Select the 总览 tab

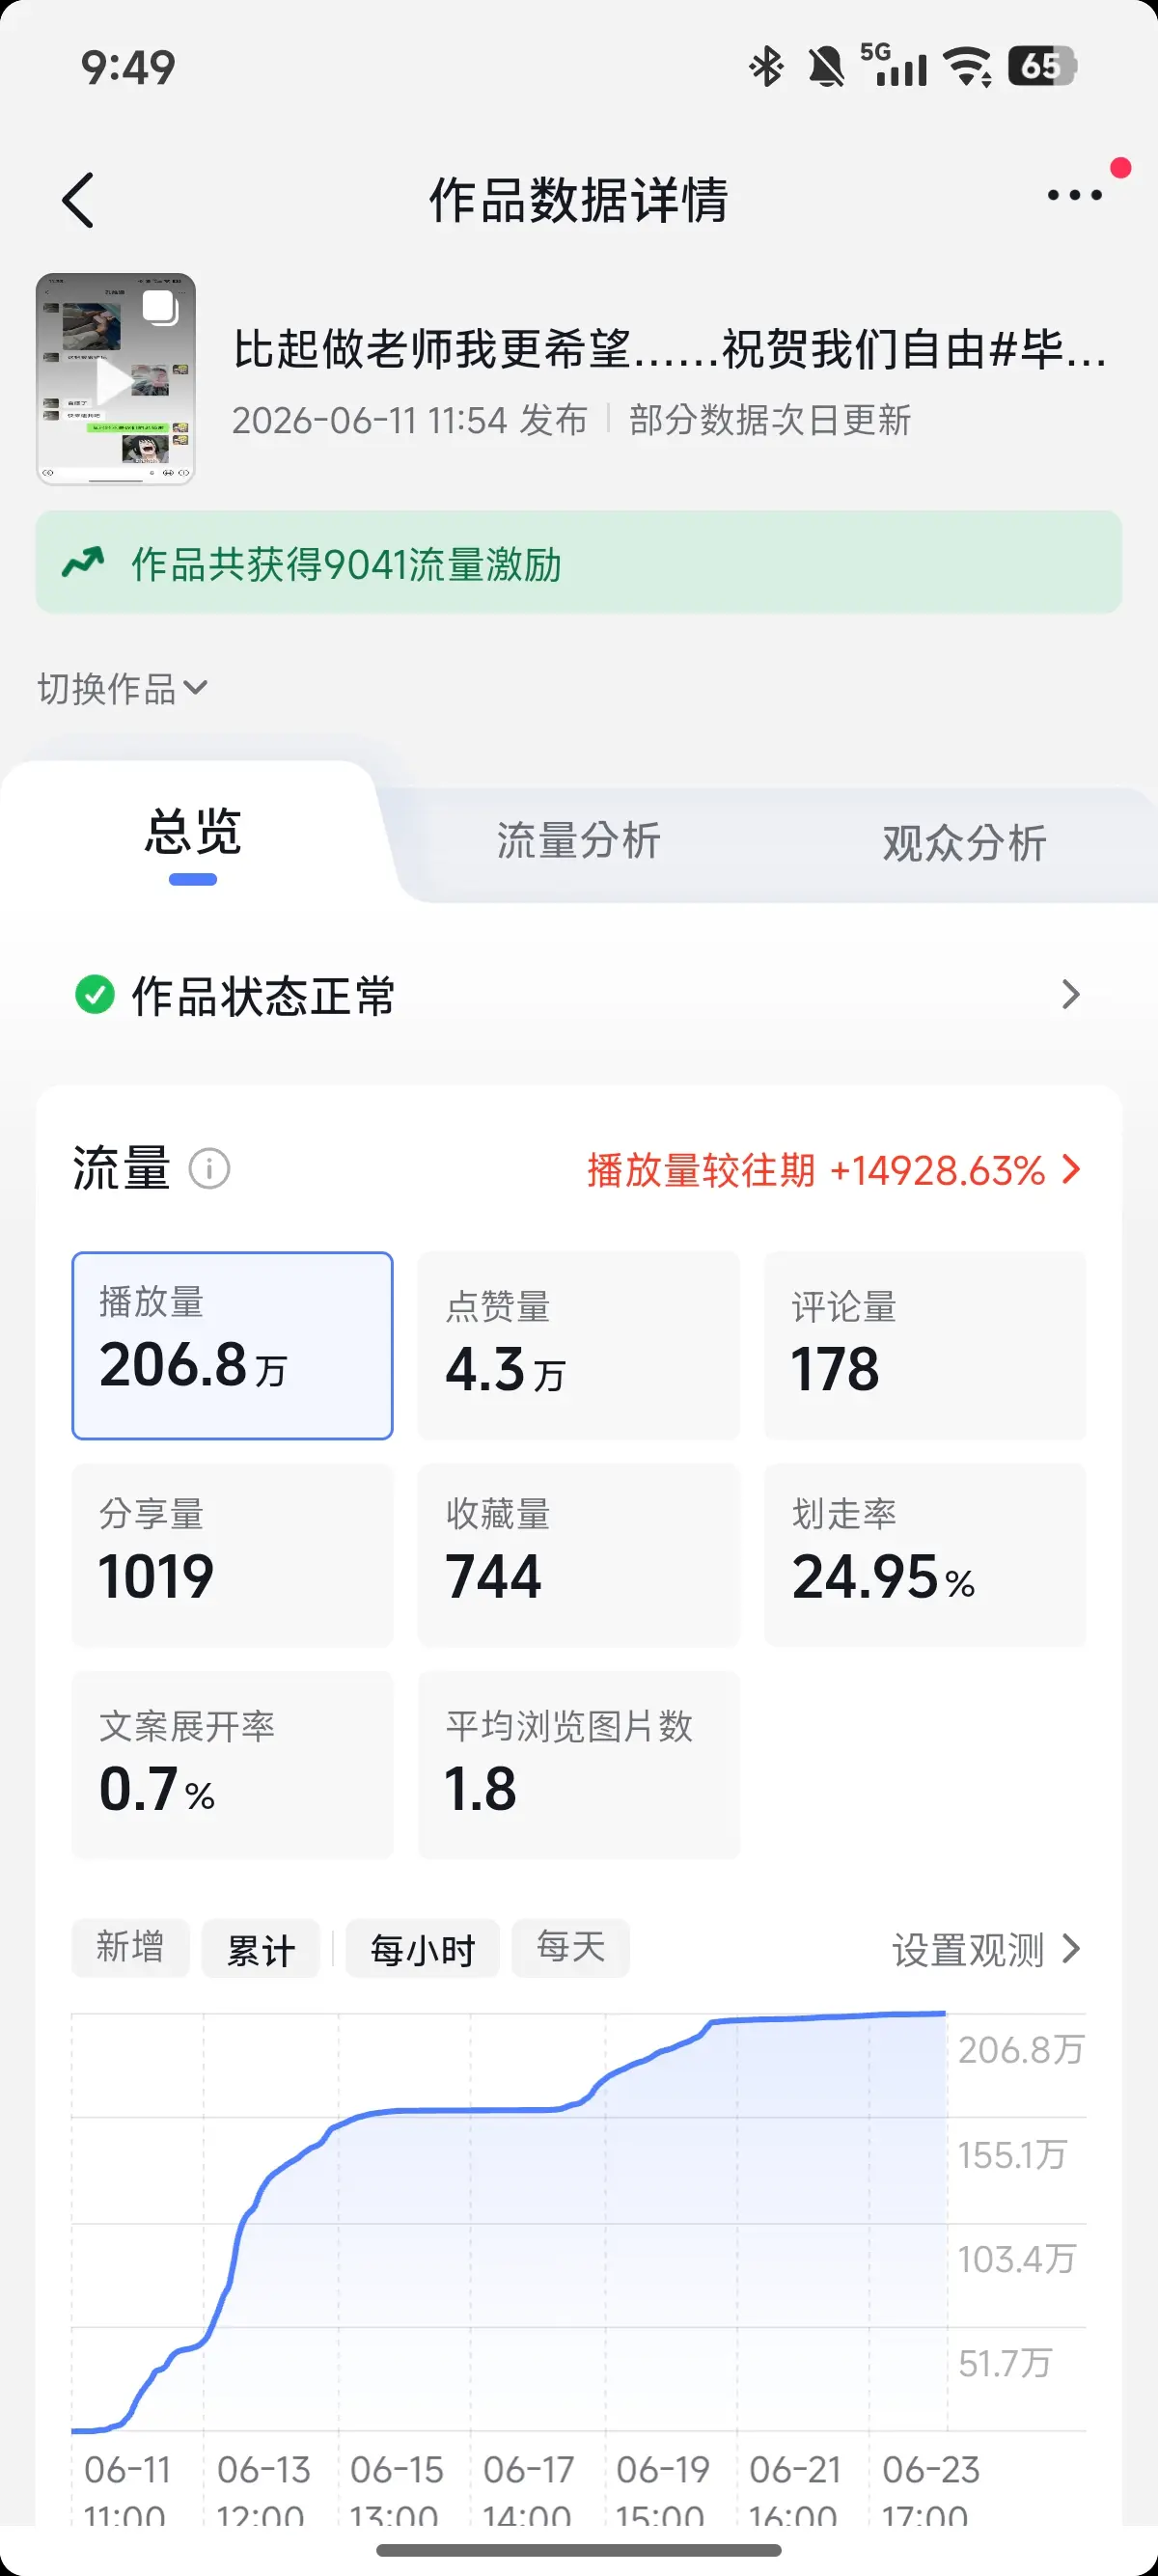(x=193, y=832)
